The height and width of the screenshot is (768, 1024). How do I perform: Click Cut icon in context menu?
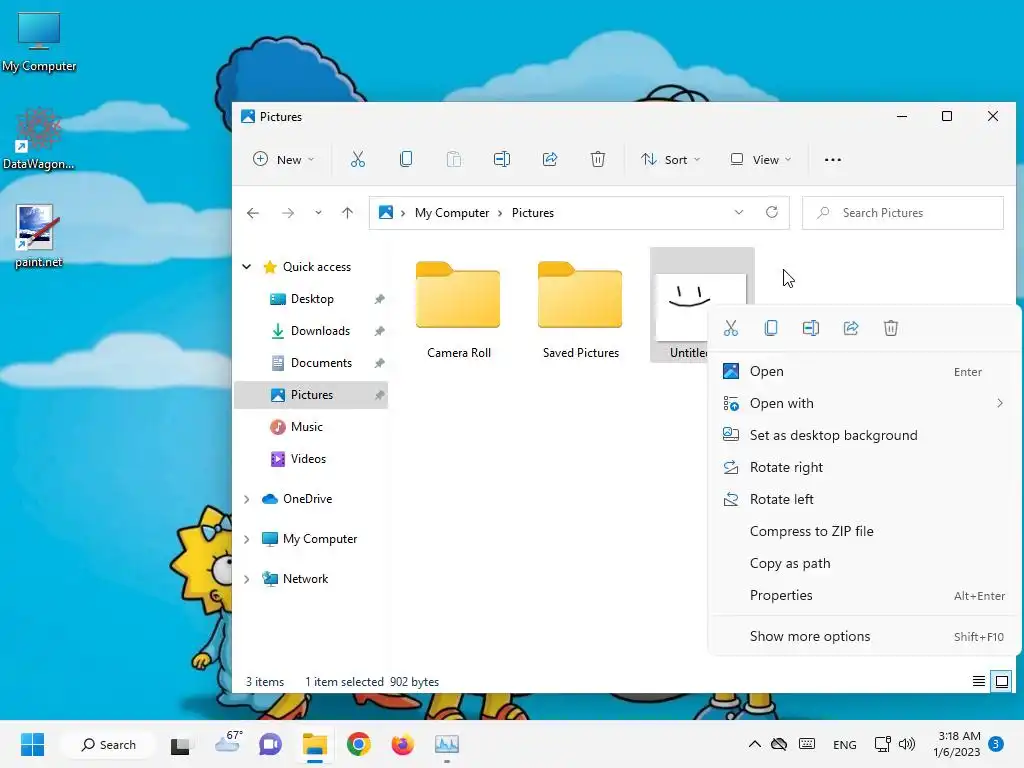tap(731, 328)
